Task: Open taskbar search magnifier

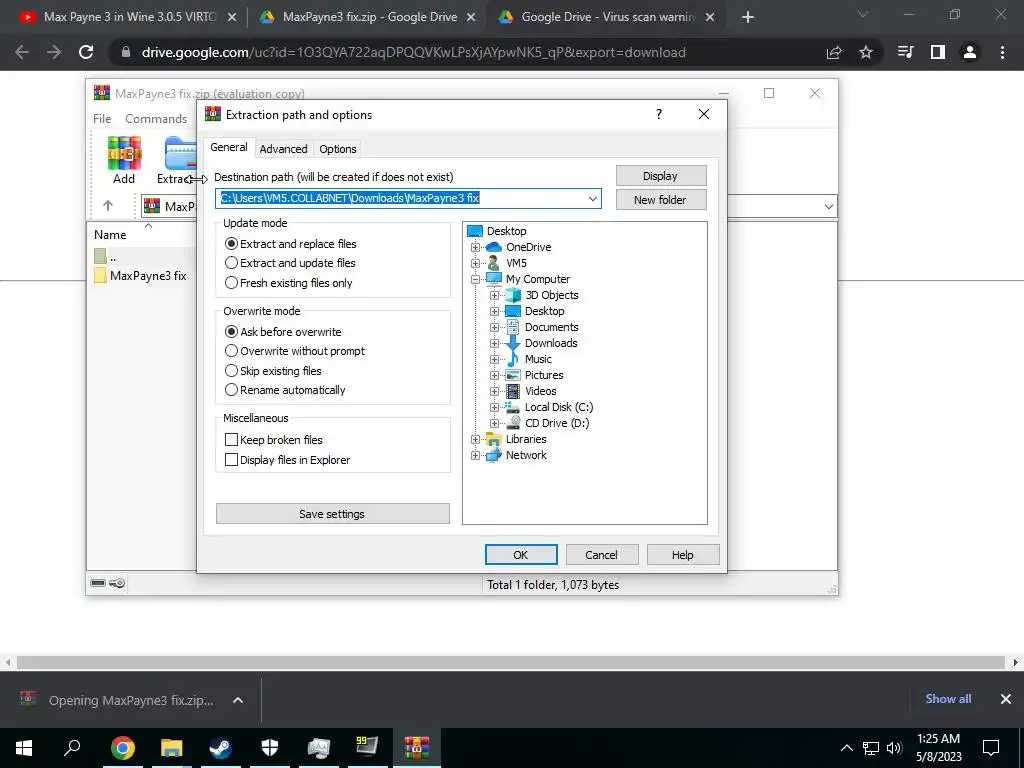Action: pyautogui.click(x=72, y=747)
